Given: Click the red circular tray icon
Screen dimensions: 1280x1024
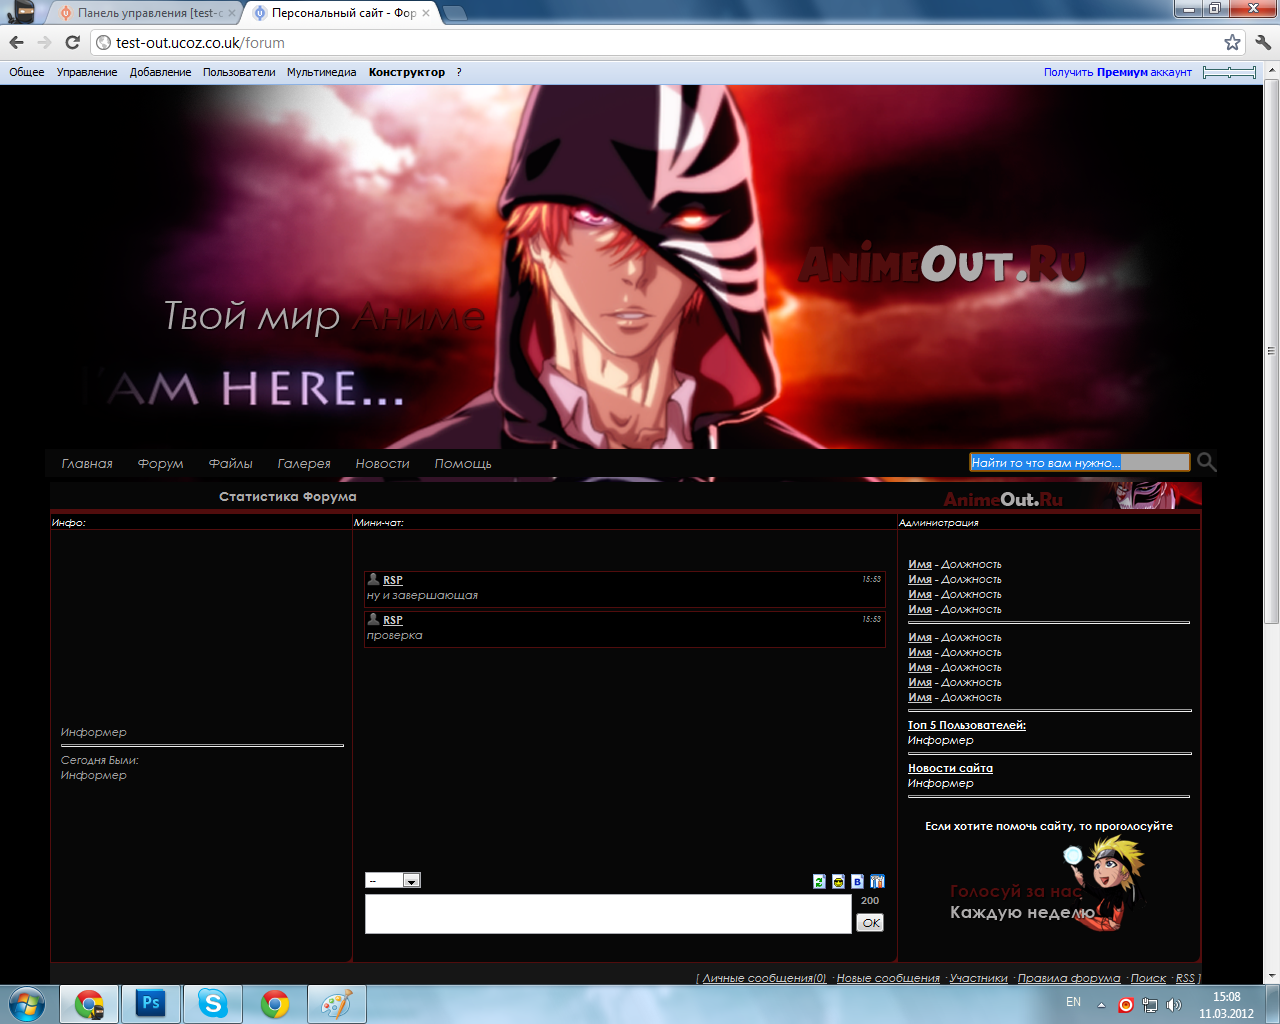Looking at the screenshot, I should pyautogui.click(x=1126, y=1004).
